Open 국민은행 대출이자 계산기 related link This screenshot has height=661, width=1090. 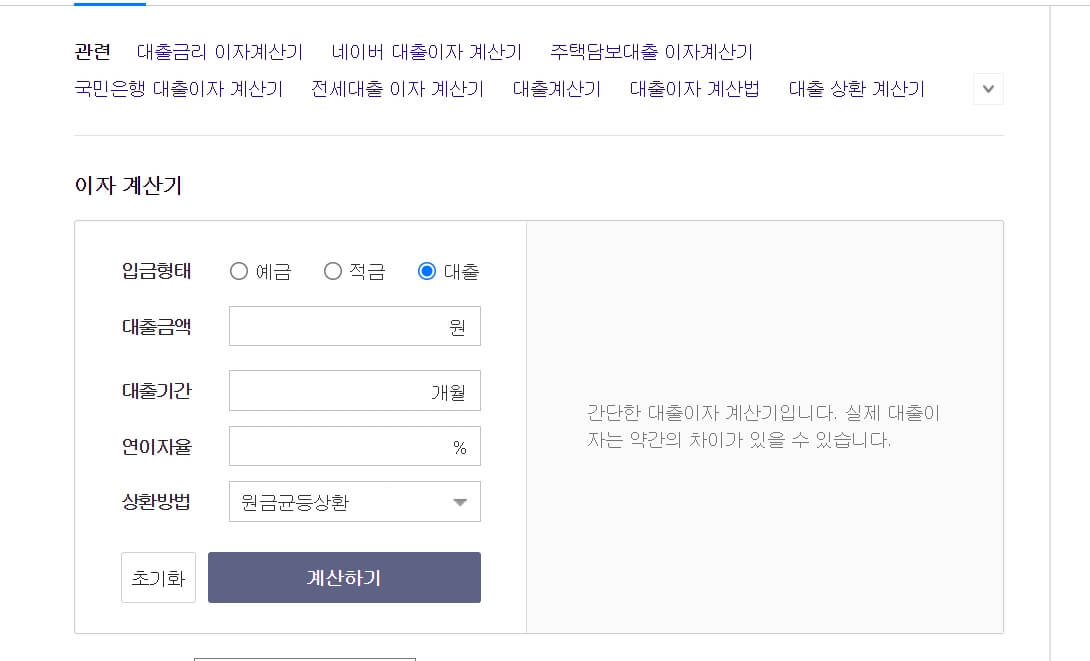(179, 89)
